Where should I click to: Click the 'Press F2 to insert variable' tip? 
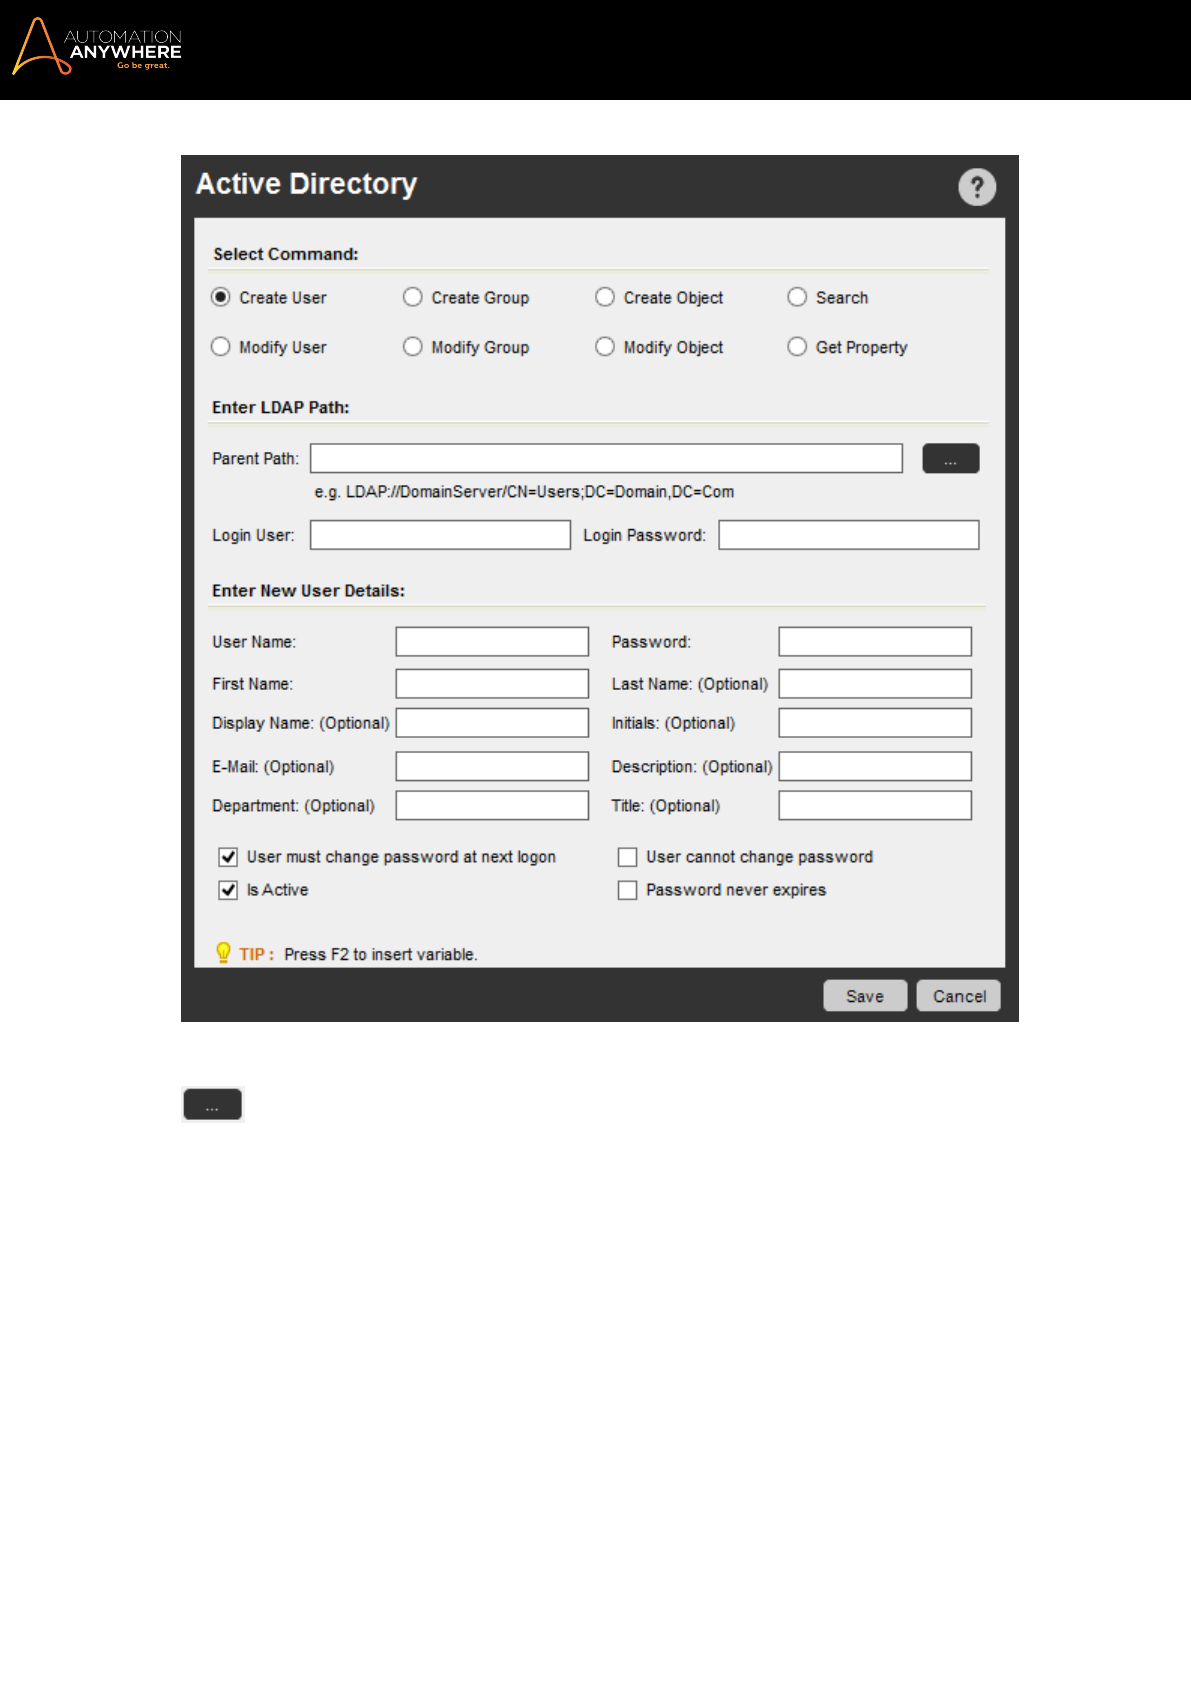point(380,955)
